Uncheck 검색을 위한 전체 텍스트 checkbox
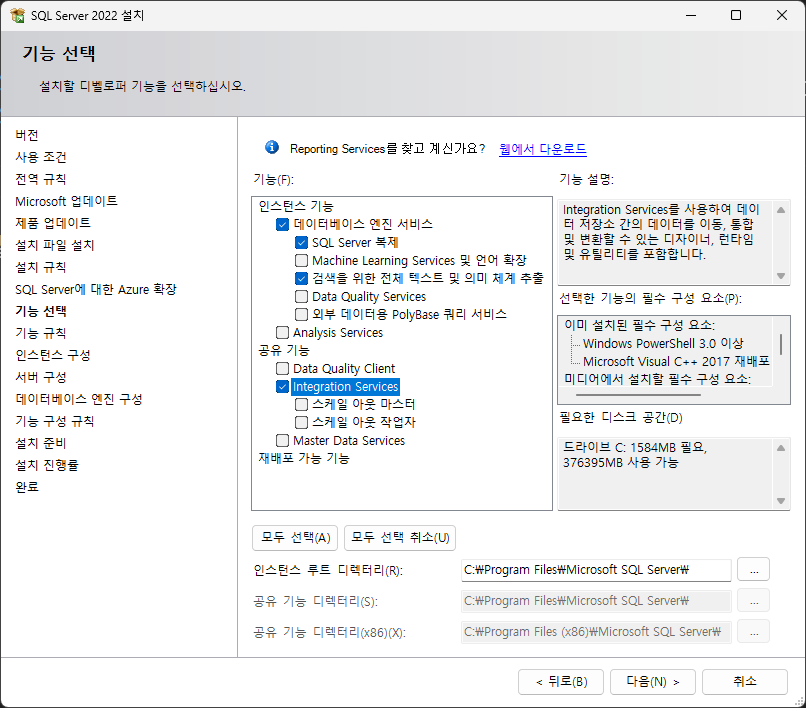806x708 pixels. 301,279
